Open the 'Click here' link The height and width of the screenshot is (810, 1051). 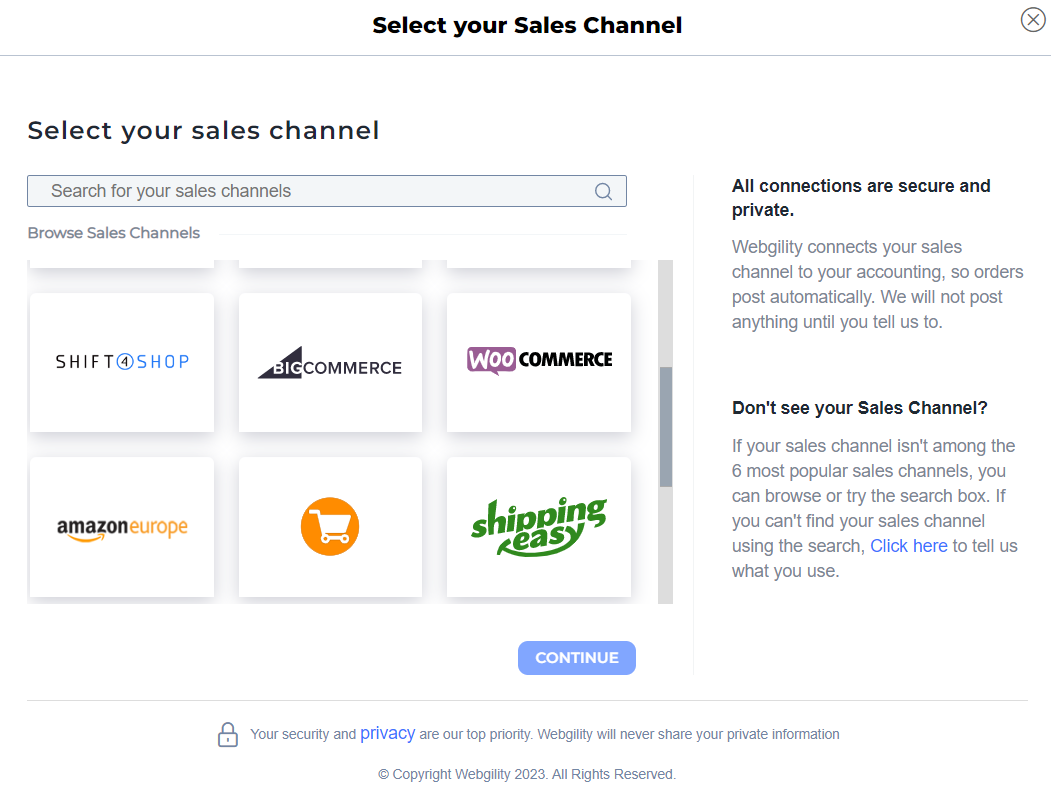pos(908,546)
